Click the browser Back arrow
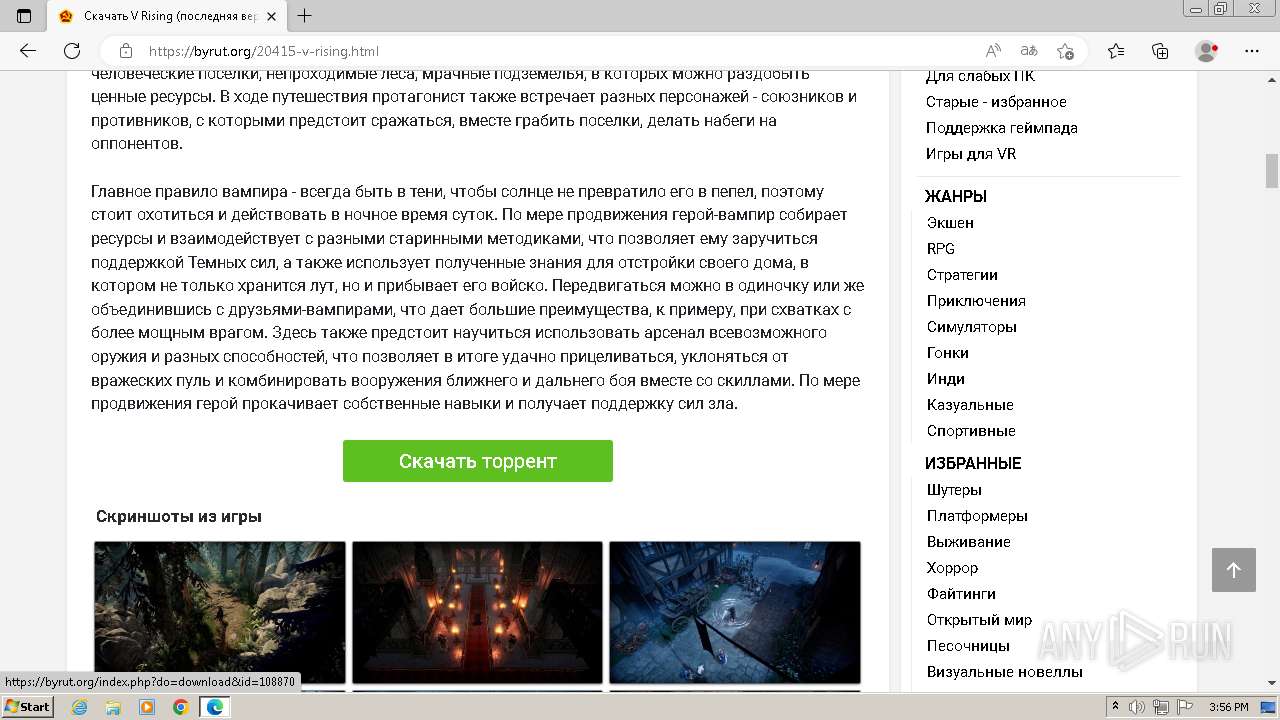This screenshot has height=720, width=1280. [x=28, y=51]
